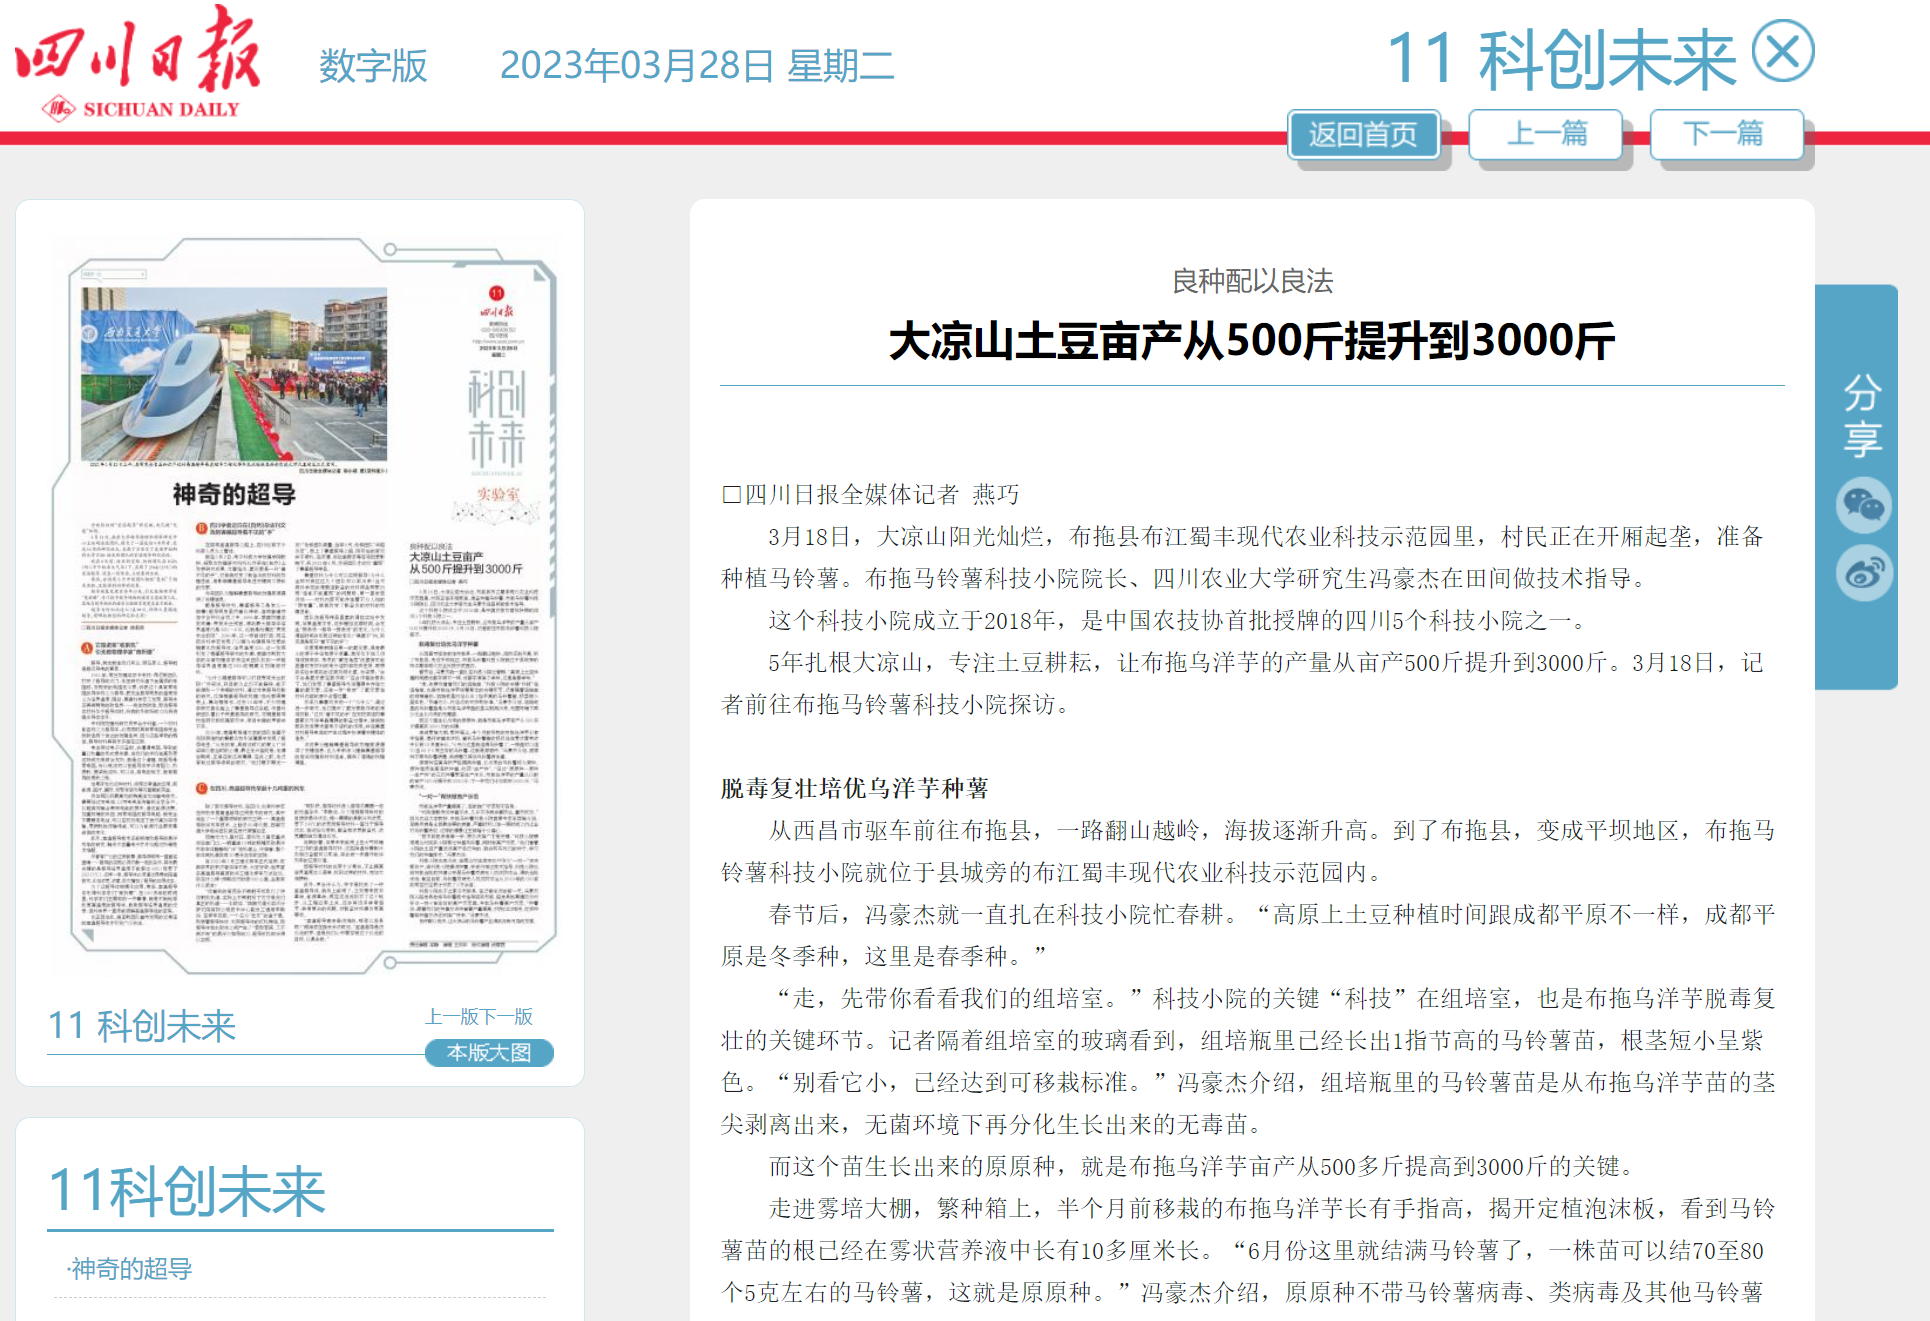
Task: Click the date 2023年03月28日 星期二
Action: [x=696, y=66]
